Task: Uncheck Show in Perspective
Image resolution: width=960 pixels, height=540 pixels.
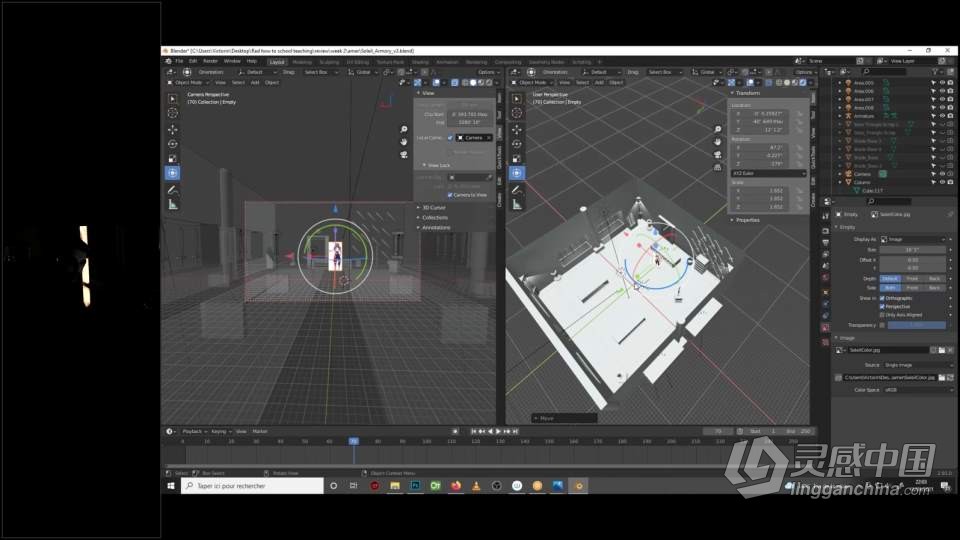Action: pos(882,306)
